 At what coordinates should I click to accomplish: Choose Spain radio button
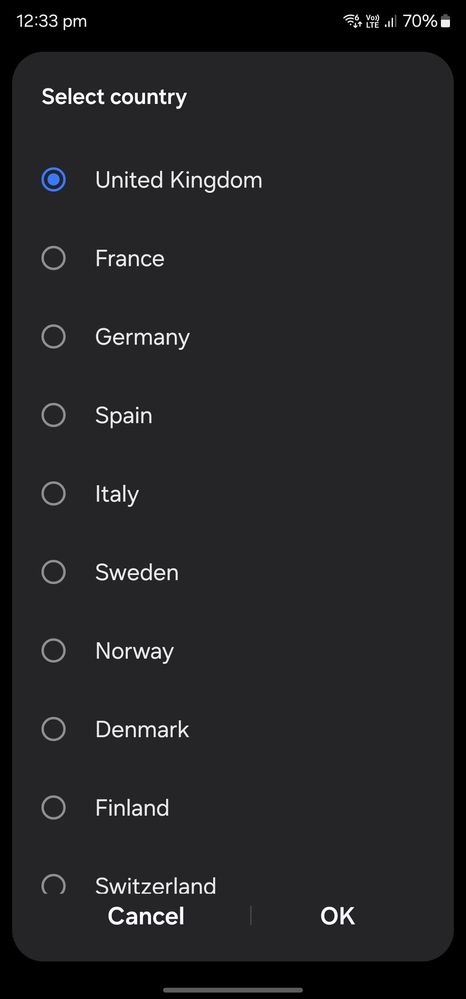point(54,415)
